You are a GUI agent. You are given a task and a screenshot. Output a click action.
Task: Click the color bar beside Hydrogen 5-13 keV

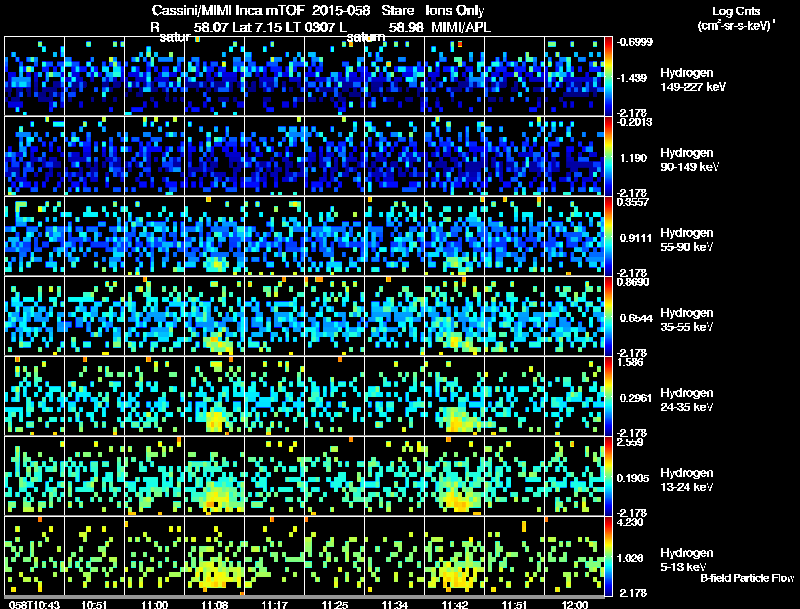[608, 556]
